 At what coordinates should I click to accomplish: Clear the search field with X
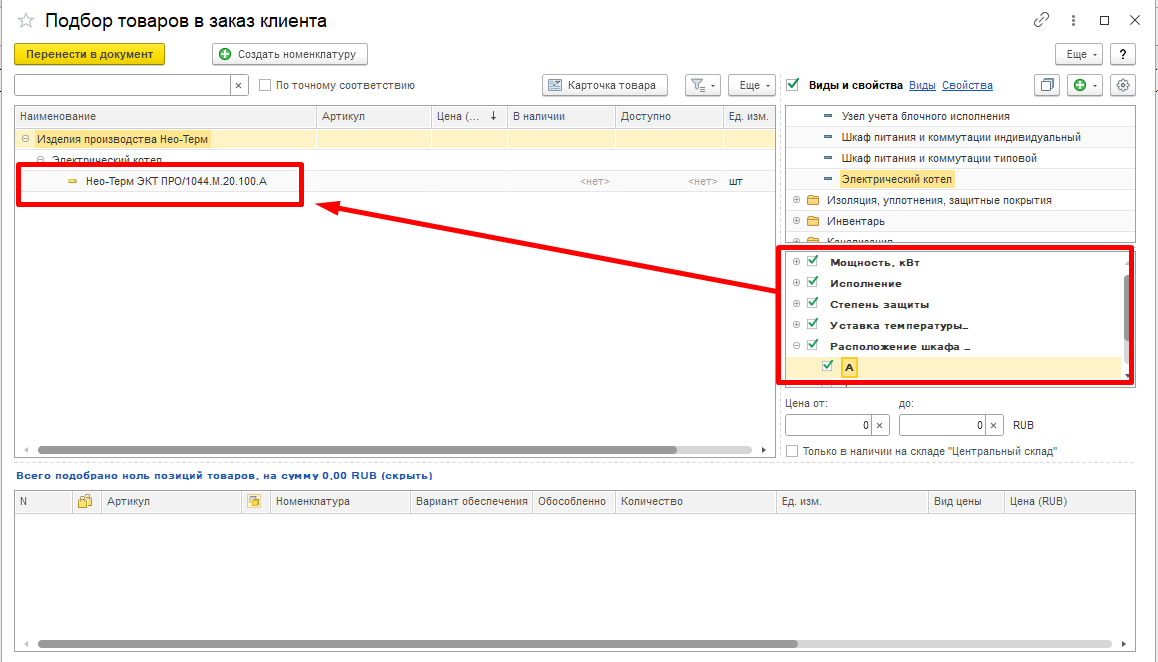pyautogui.click(x=239, y=85)
